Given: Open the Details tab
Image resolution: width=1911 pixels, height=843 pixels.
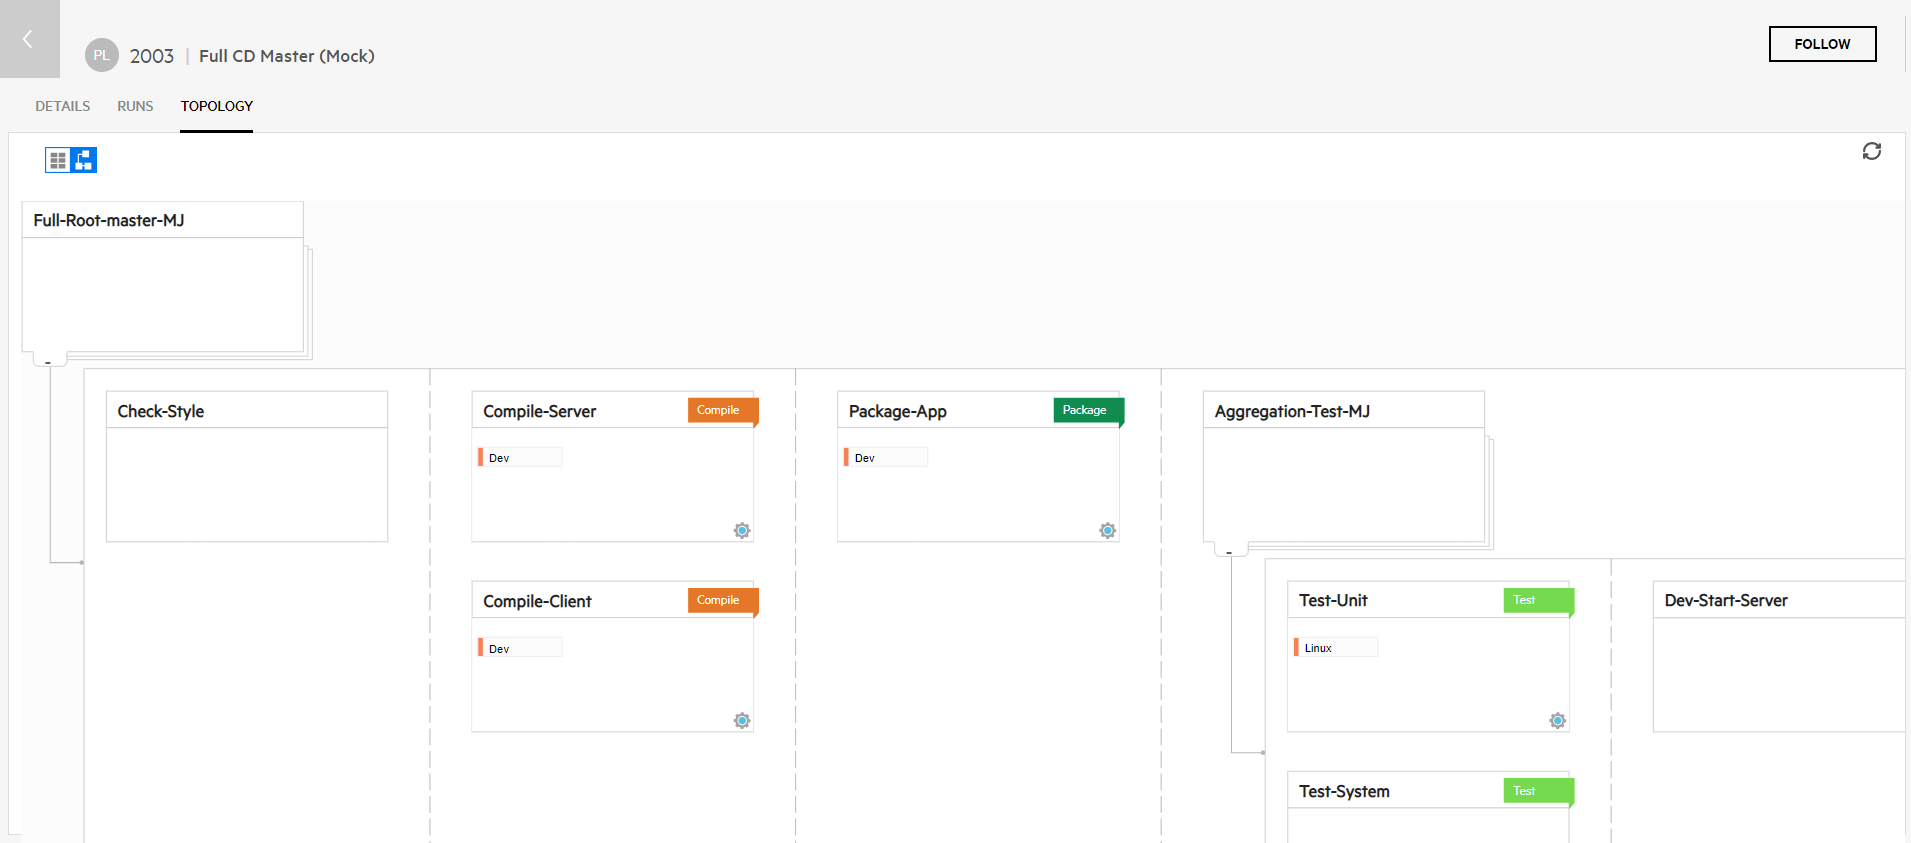Looking at the screenshot, I should (62, 106).
